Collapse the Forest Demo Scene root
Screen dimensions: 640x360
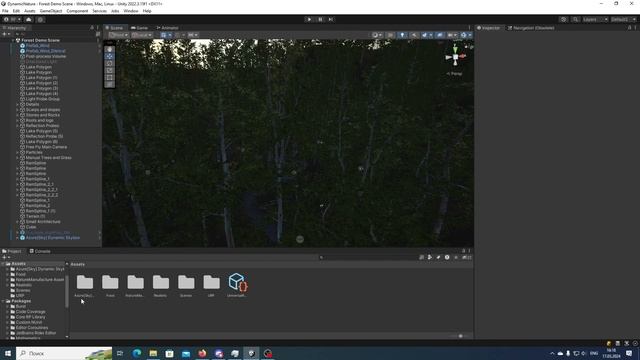(13, 40)
